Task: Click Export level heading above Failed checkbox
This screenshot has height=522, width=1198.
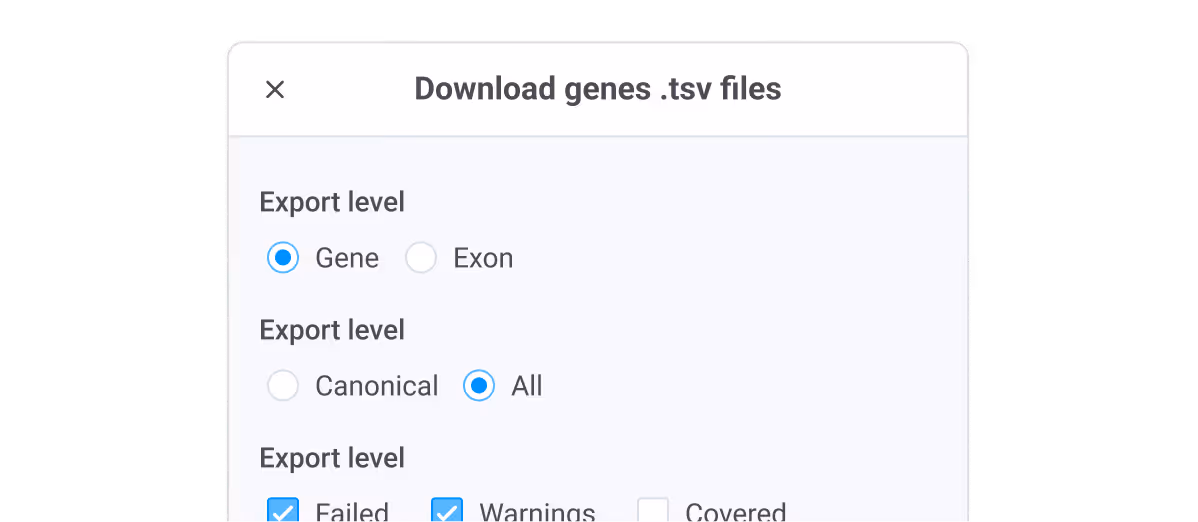Action: click(x=332, y=458)
